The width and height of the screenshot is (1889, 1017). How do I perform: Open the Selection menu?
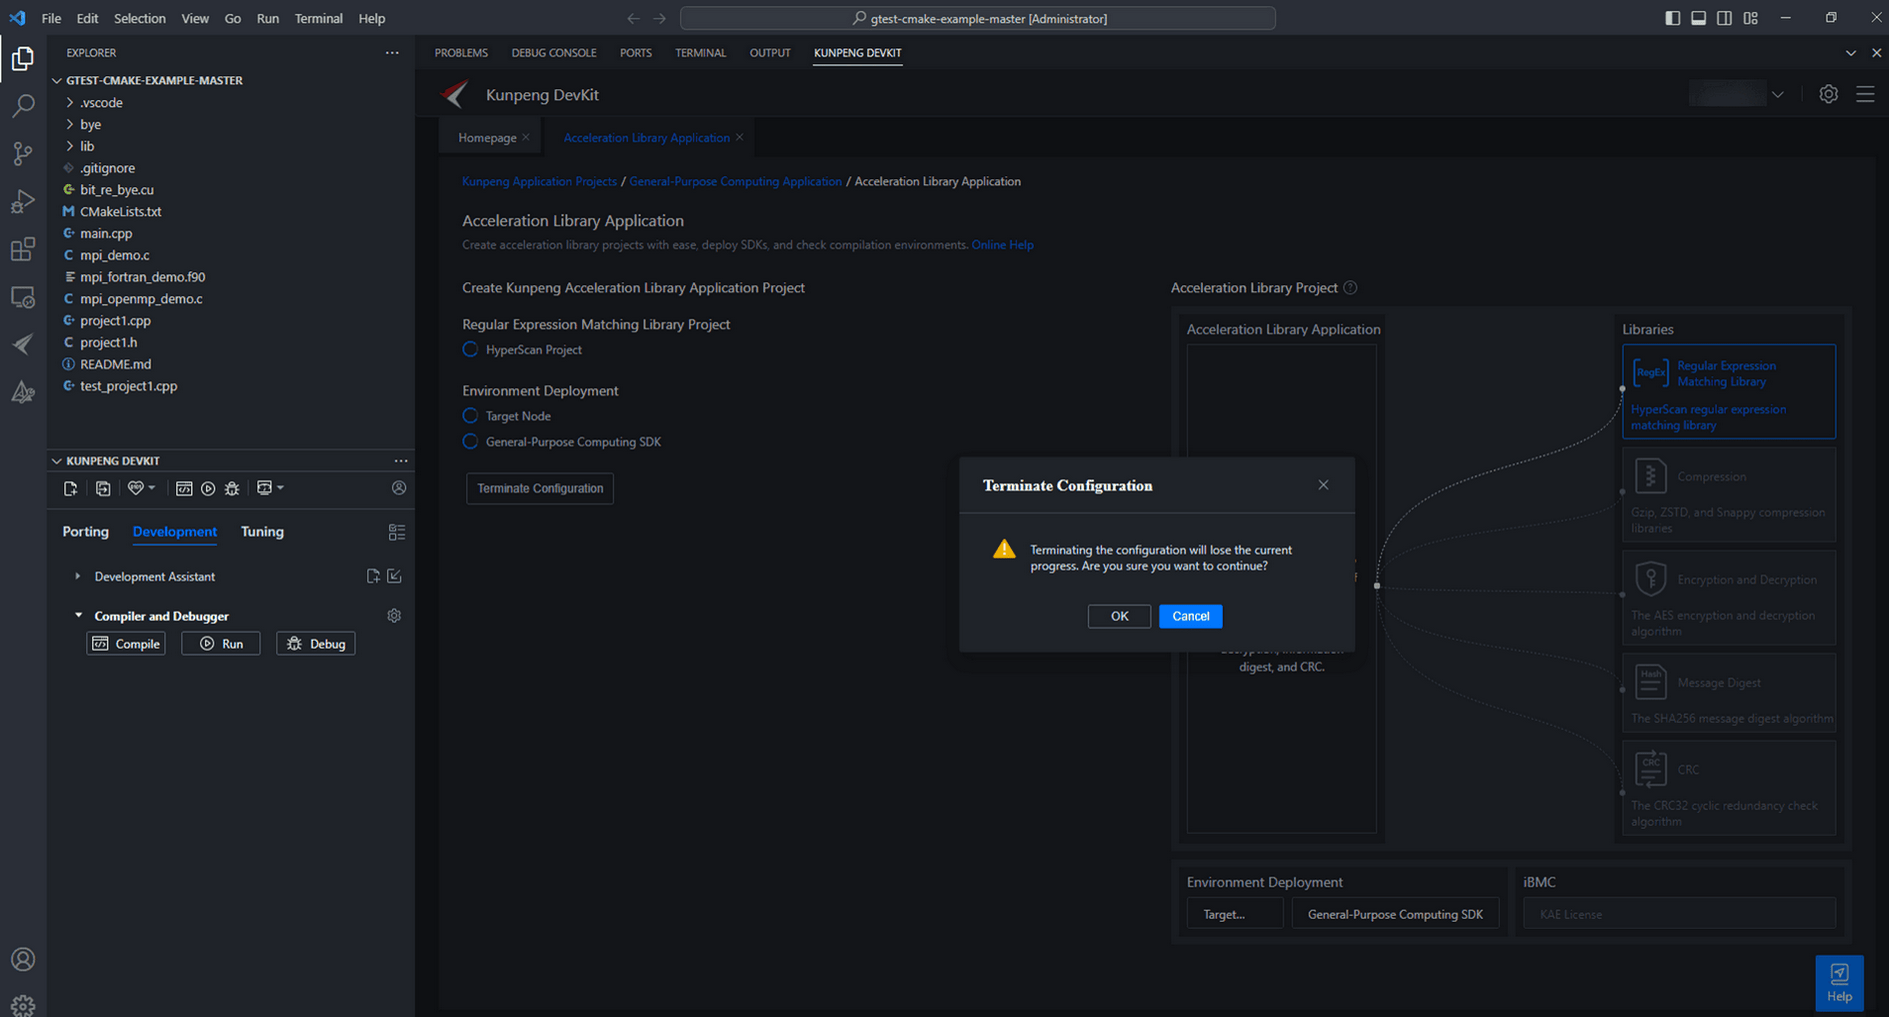coord(139,18)
